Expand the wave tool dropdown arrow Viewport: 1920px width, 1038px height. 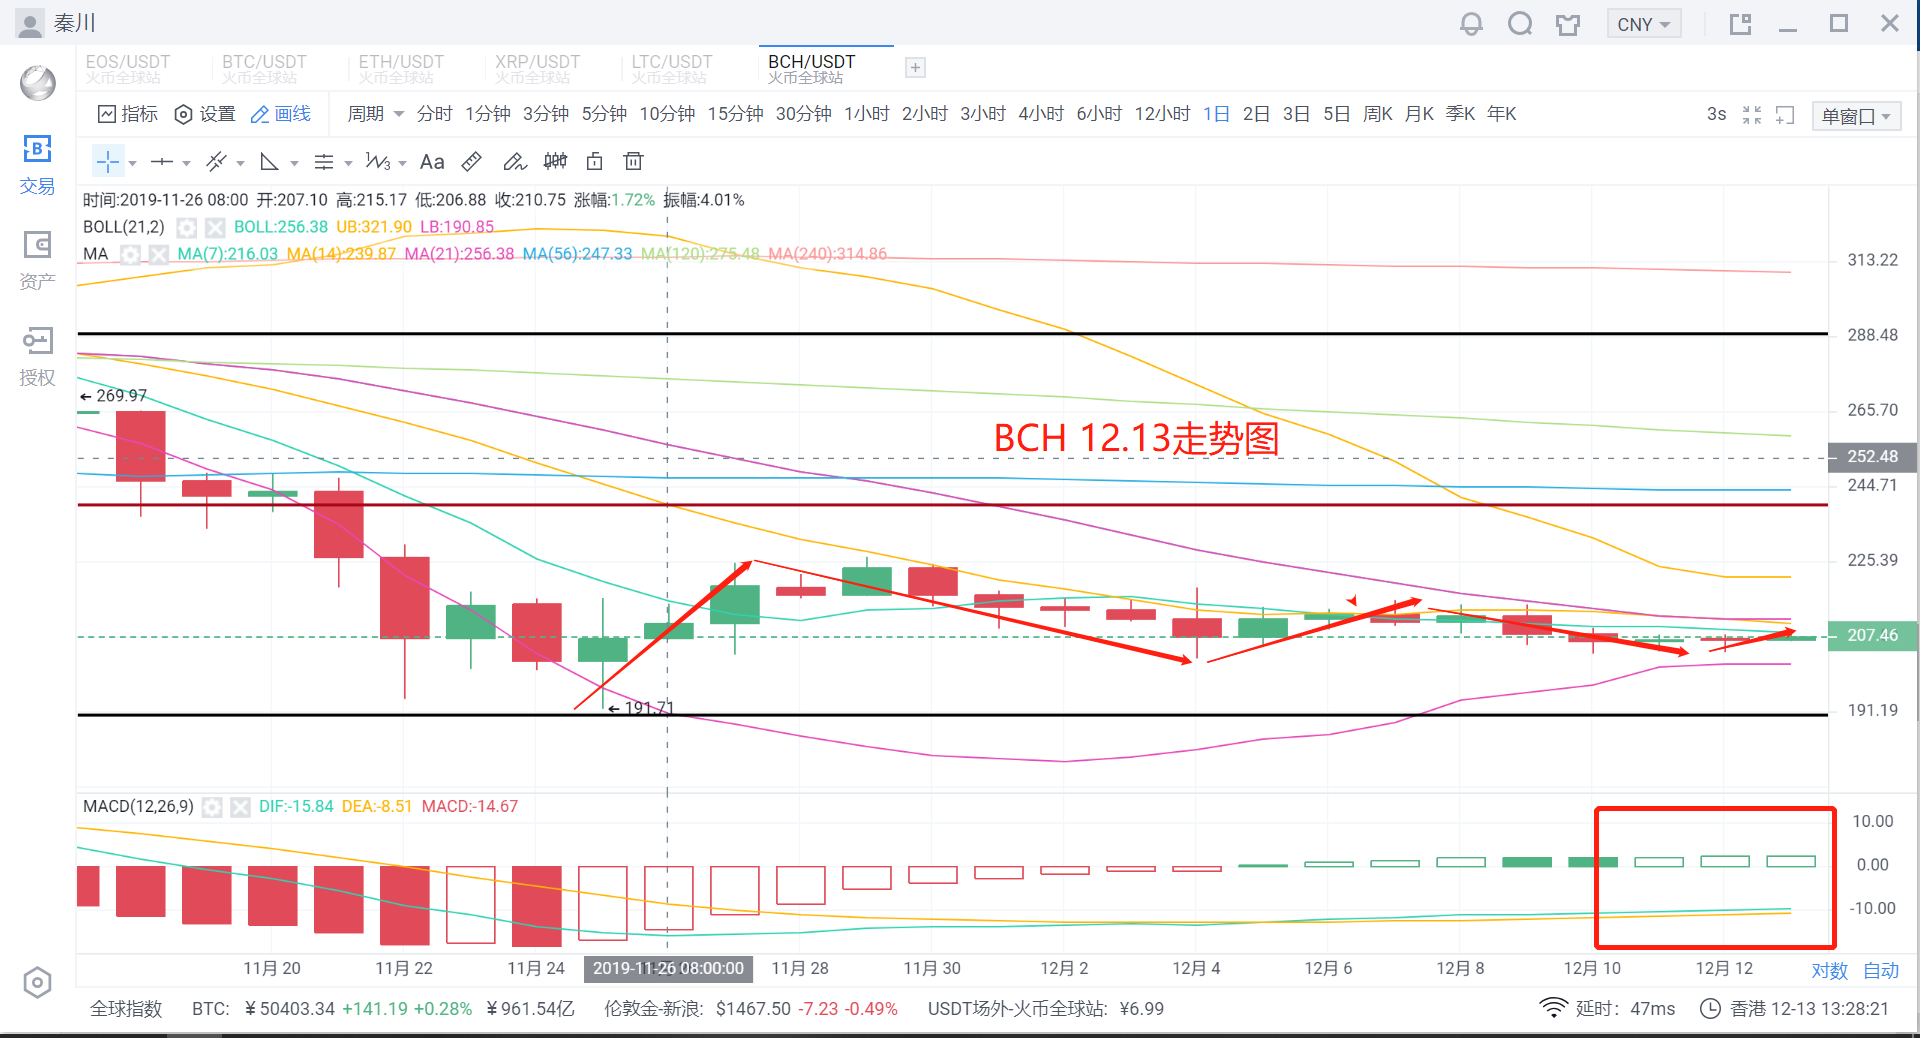402,163
